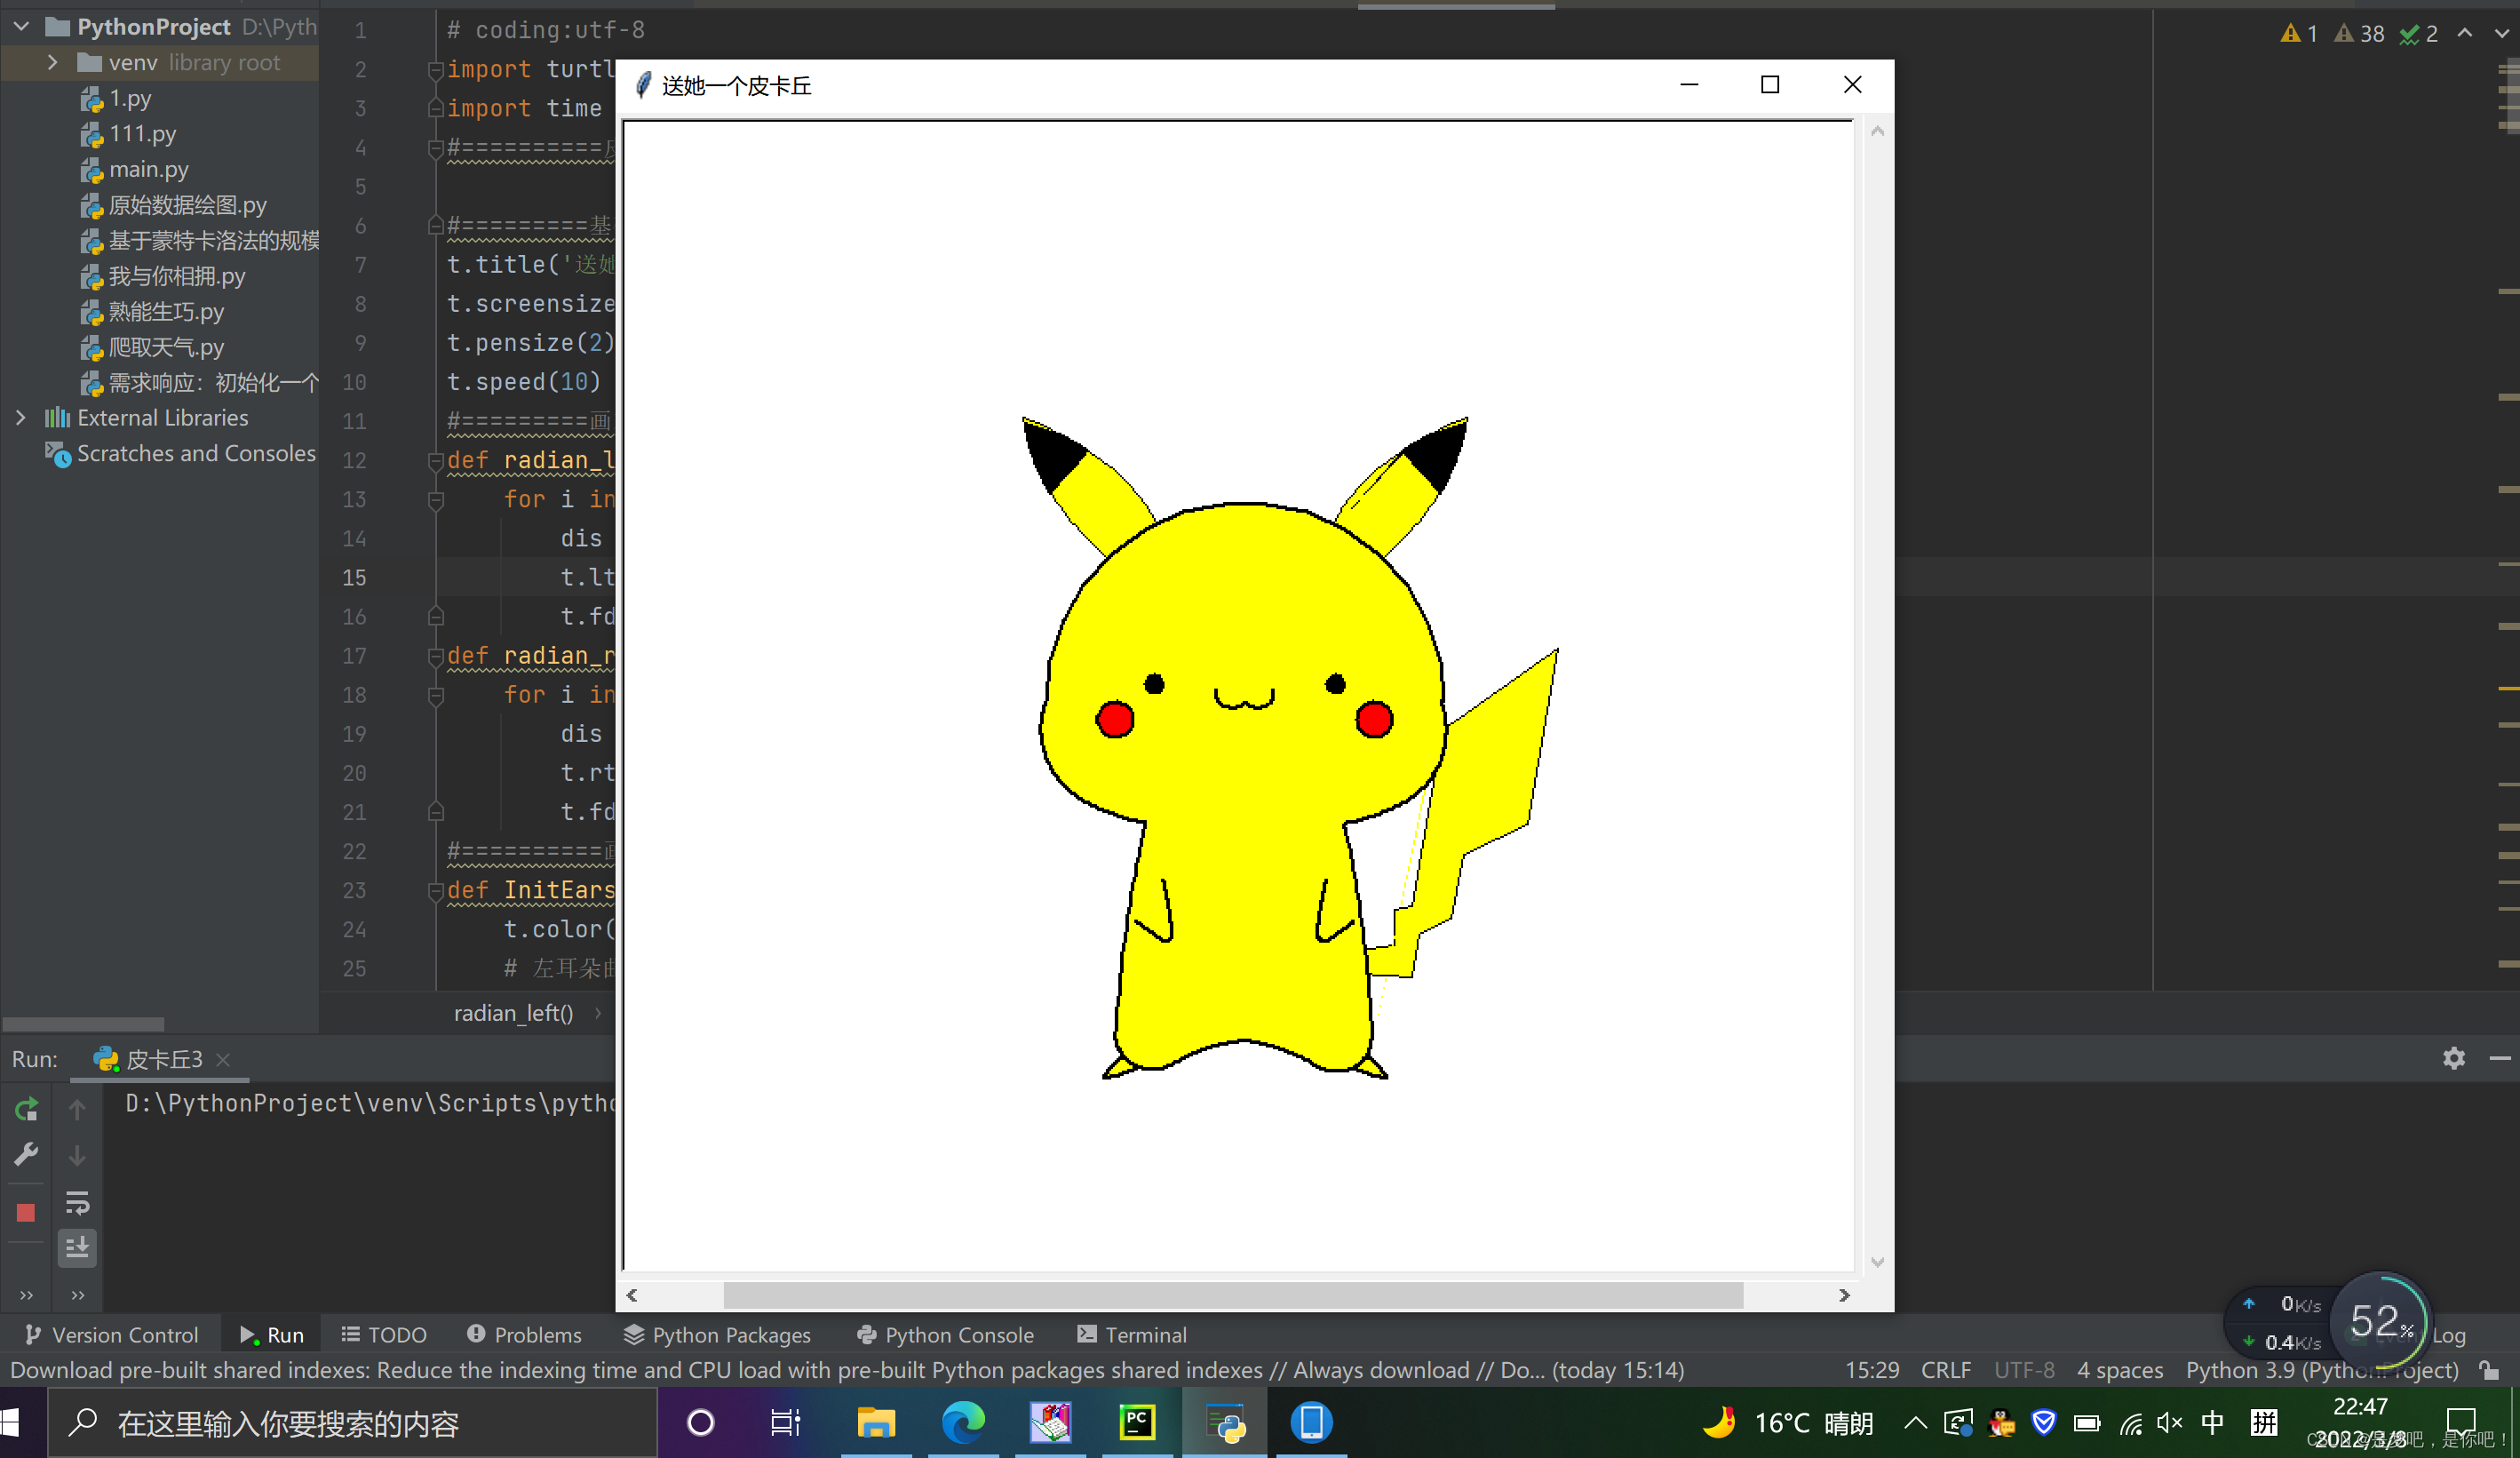
Task: Select 111.py in project tree
Action: [x=142, y=133]
